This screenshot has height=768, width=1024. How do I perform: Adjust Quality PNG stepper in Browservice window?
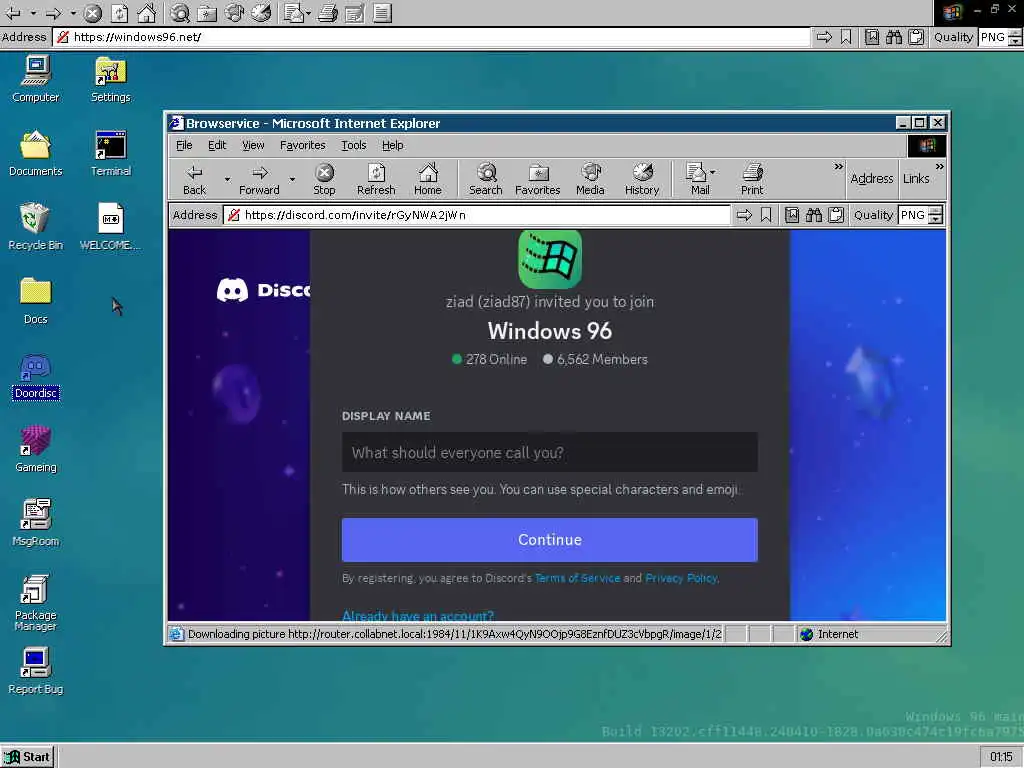936,215
